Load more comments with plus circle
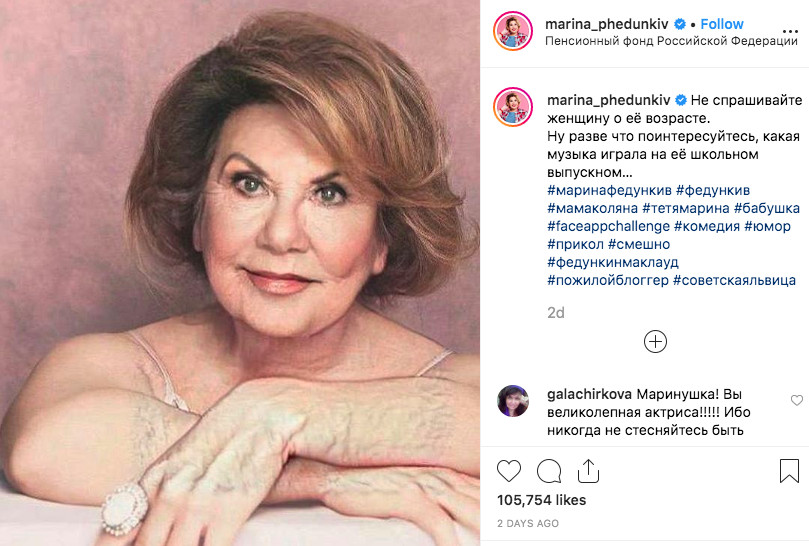Screen dimensions: 809x546 pos(655,342)
